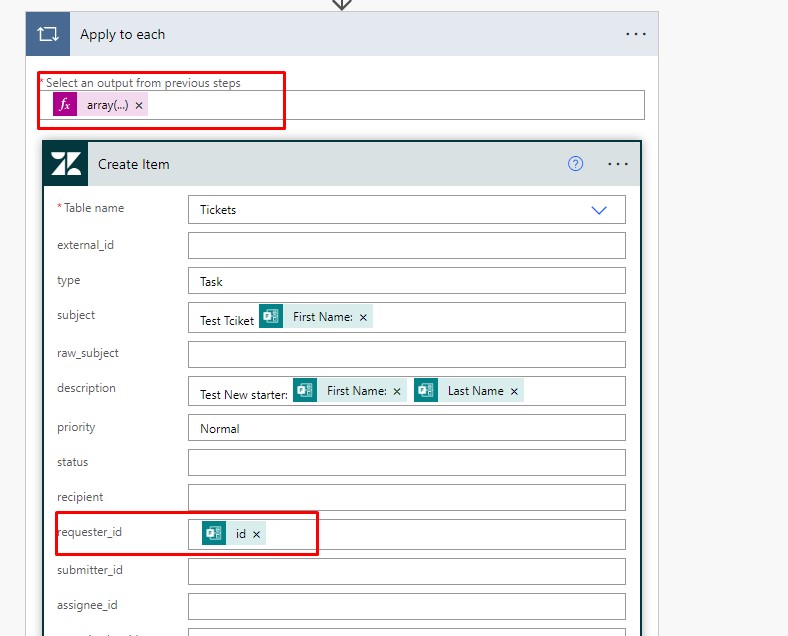This screenshot has width=788, height=636.
Task: Click the Apply to each loop icon
Action: point(48,34)
